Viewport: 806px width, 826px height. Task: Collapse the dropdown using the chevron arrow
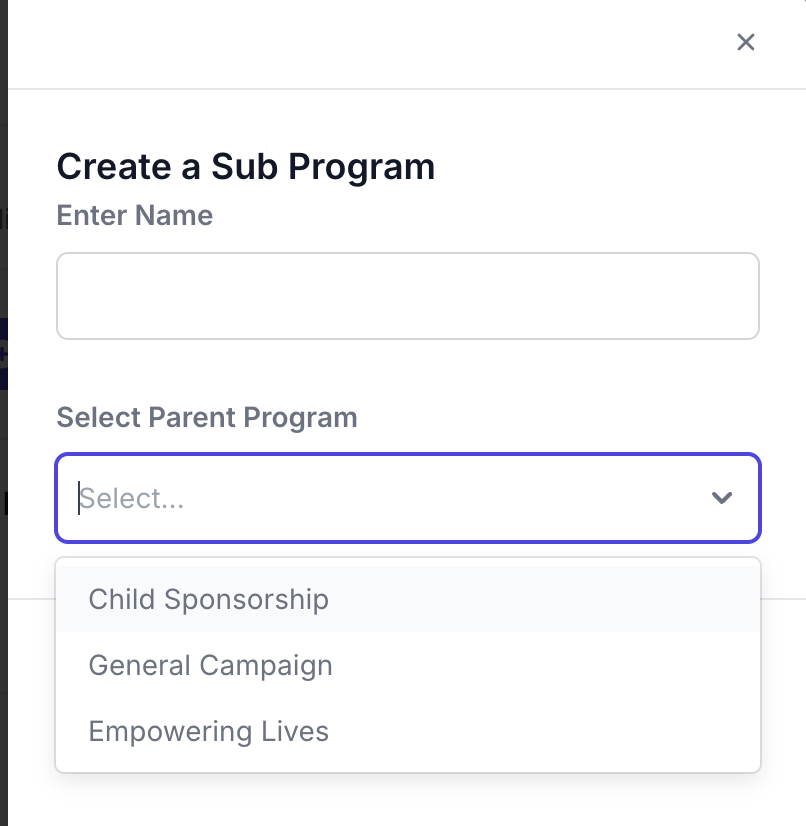click(x=722, y=498)
